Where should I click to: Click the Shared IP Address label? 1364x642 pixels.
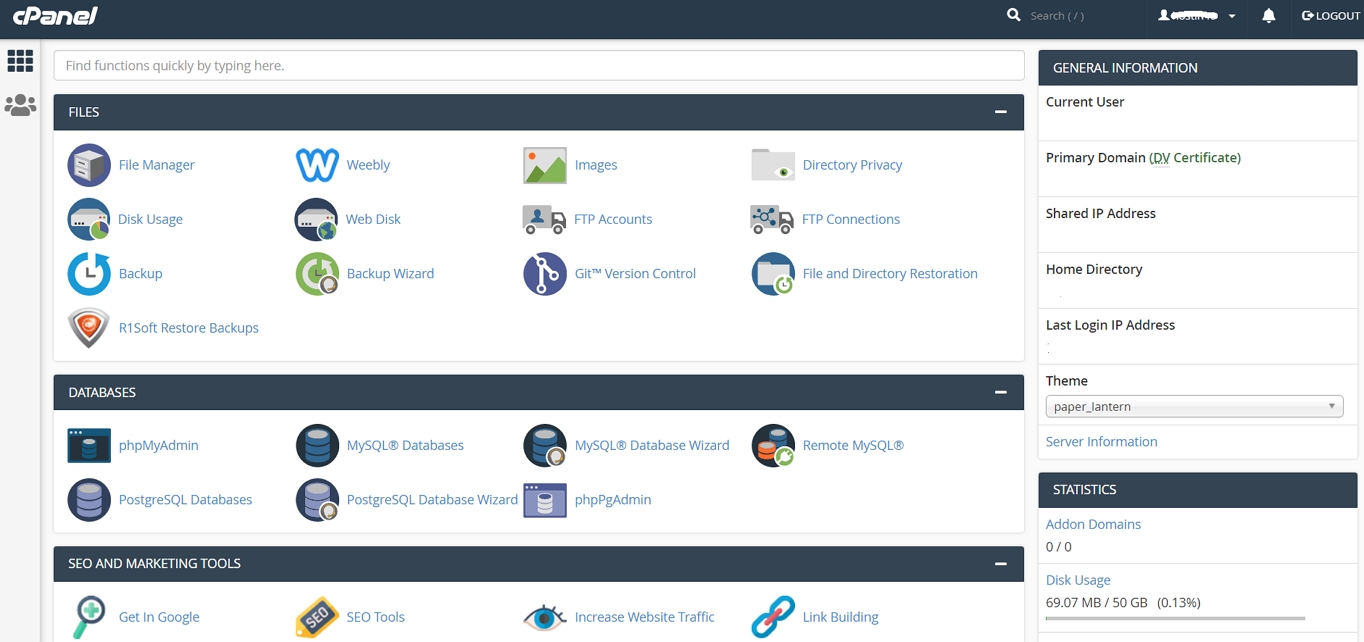point(1100,213)
